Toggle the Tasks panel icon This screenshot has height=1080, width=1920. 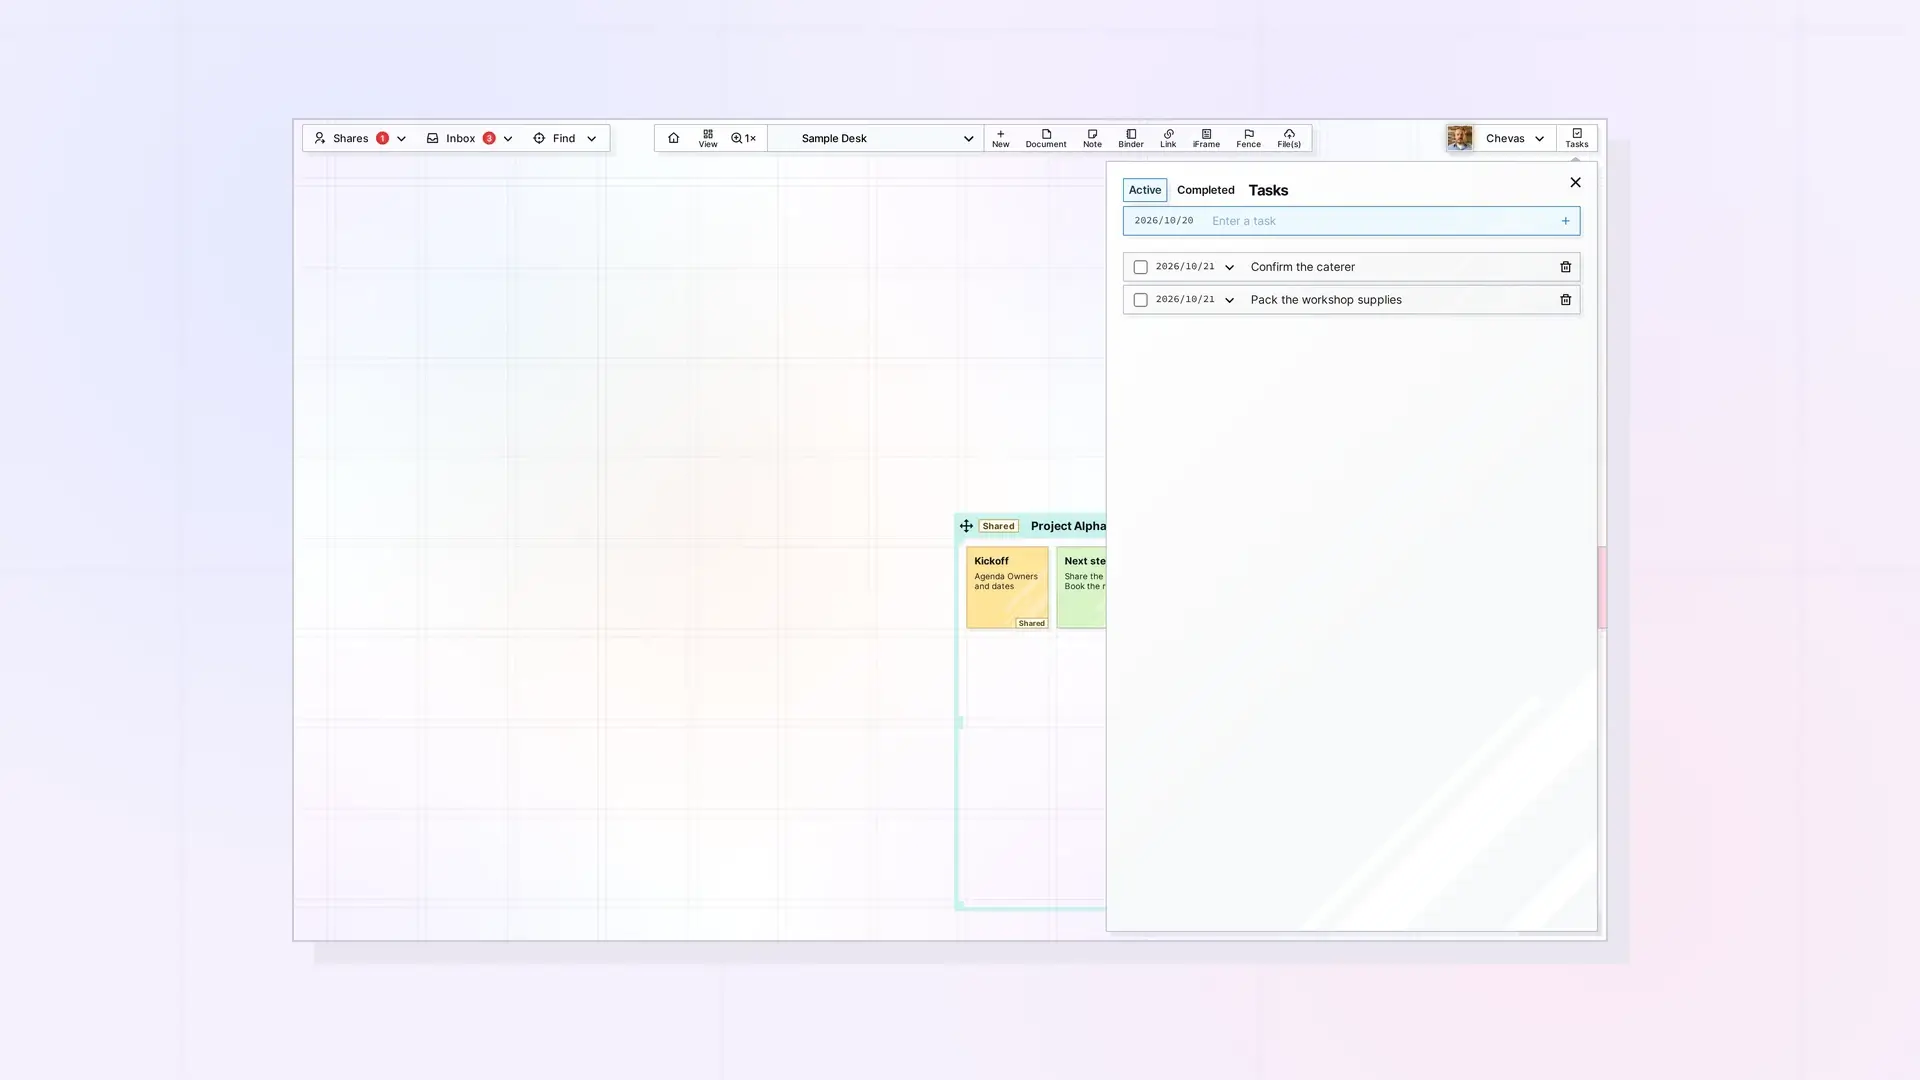coord(1577,138)
